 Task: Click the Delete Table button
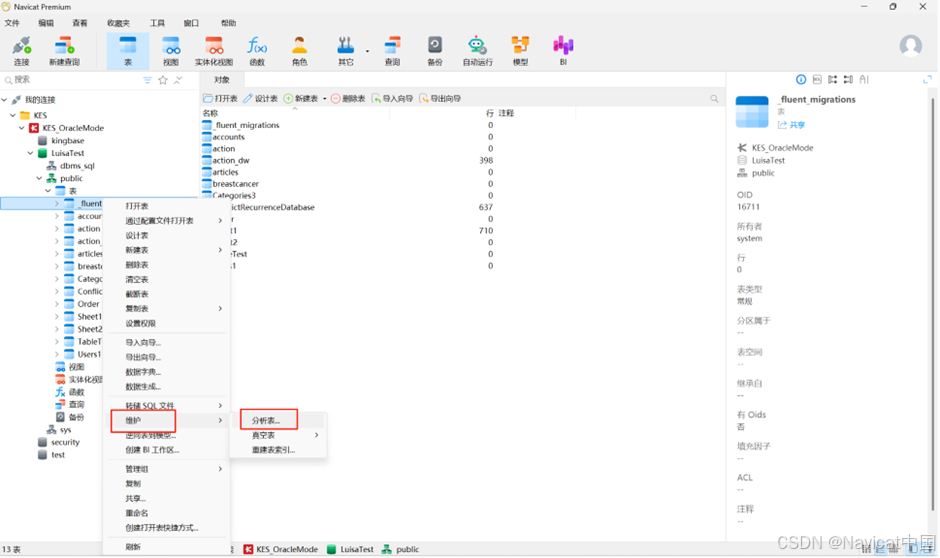click(x=348, y=98)
